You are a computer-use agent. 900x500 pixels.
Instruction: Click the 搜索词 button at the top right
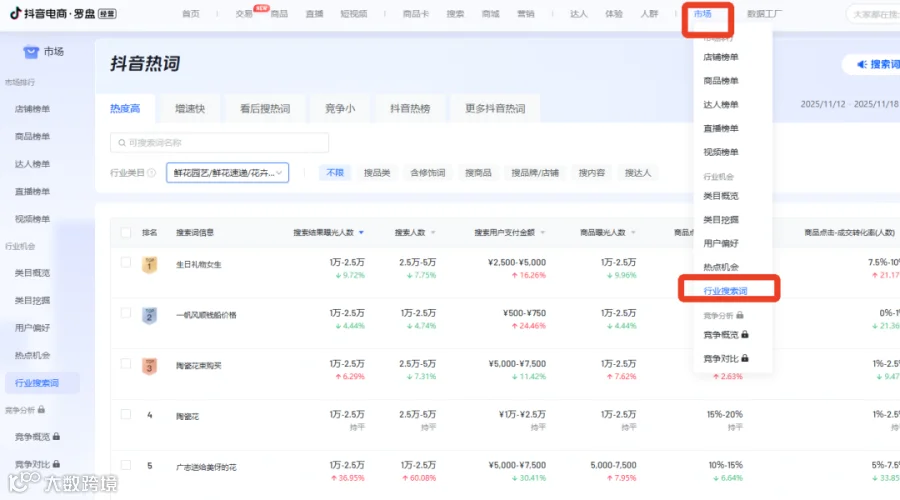(872, 64)
